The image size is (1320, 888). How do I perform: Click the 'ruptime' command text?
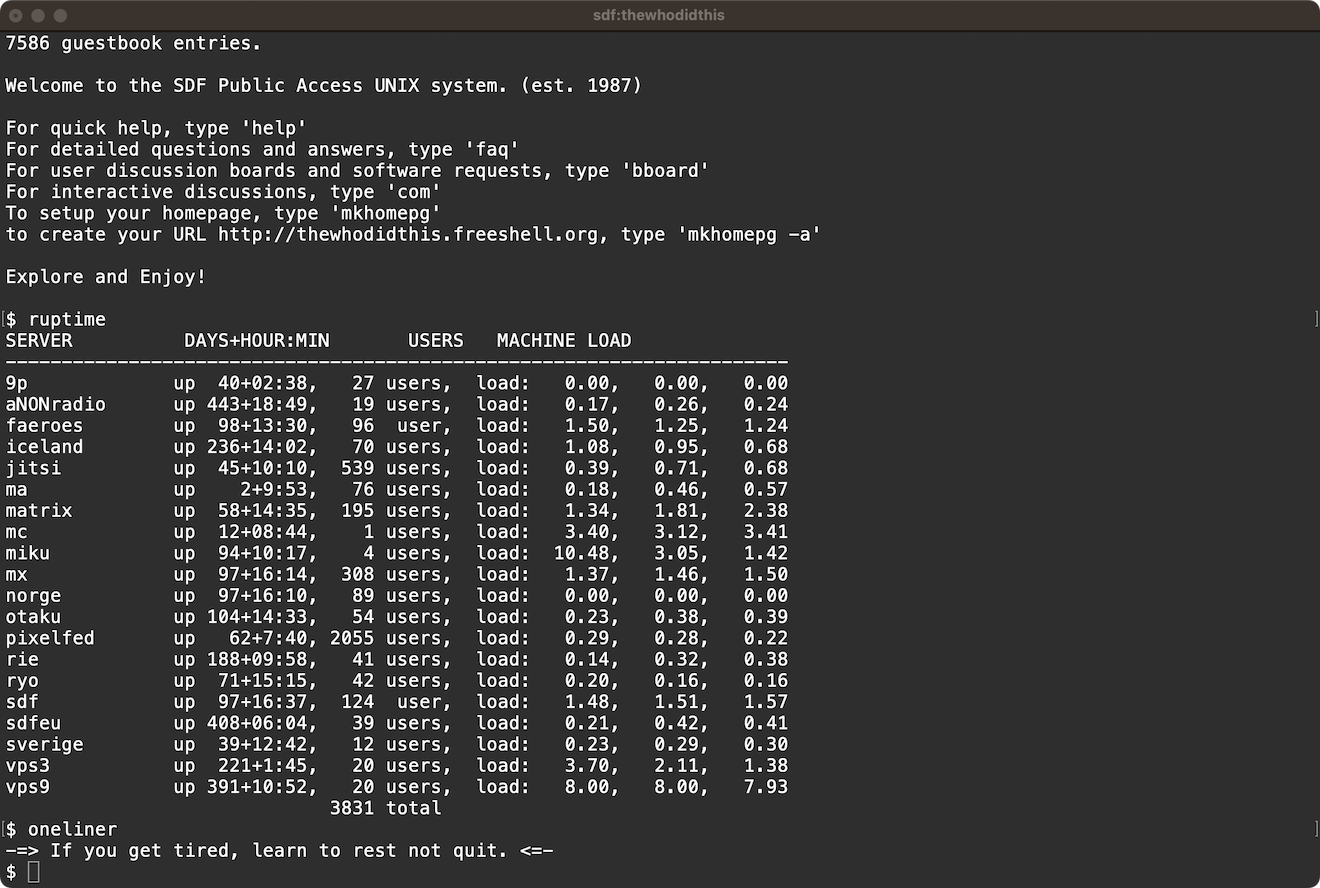pyautogui.click(x=67, y=319)
